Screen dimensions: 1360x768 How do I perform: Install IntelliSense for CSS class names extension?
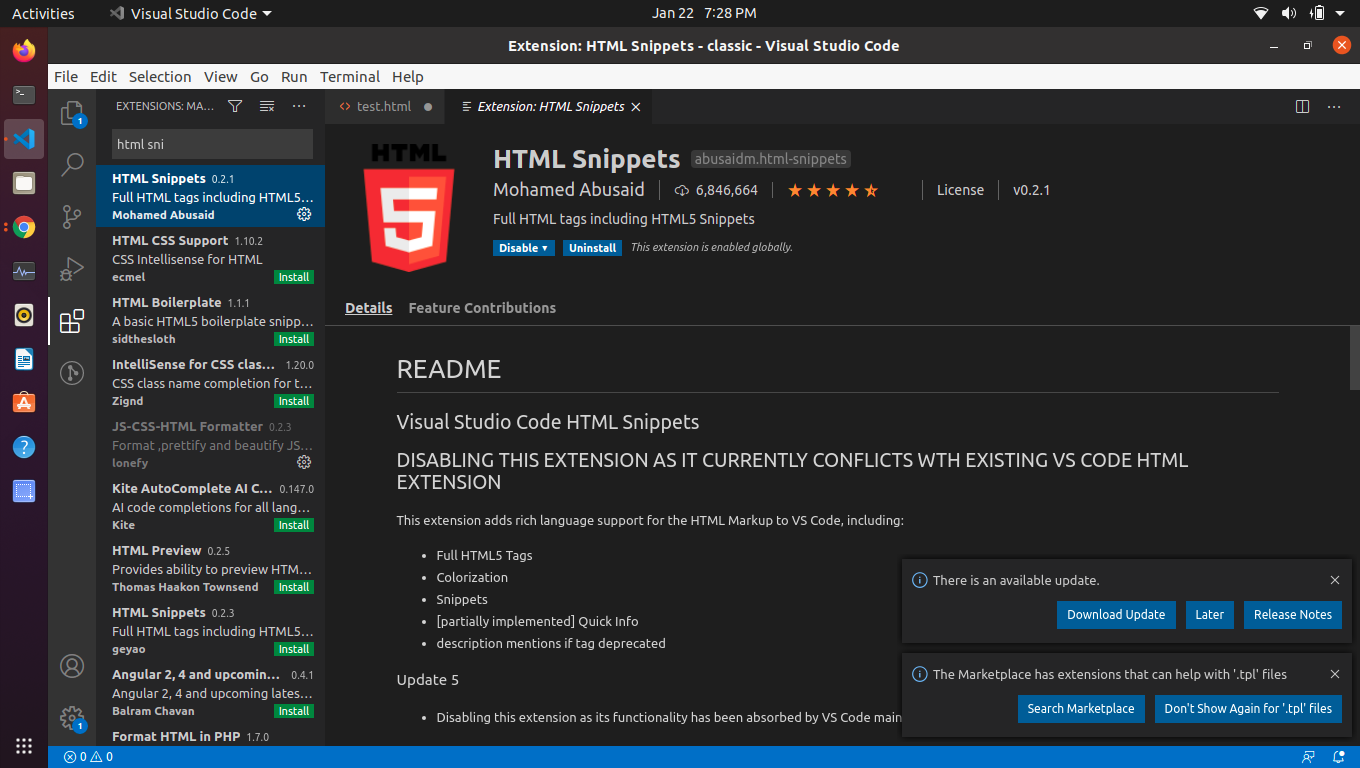[x=294, y=401]
